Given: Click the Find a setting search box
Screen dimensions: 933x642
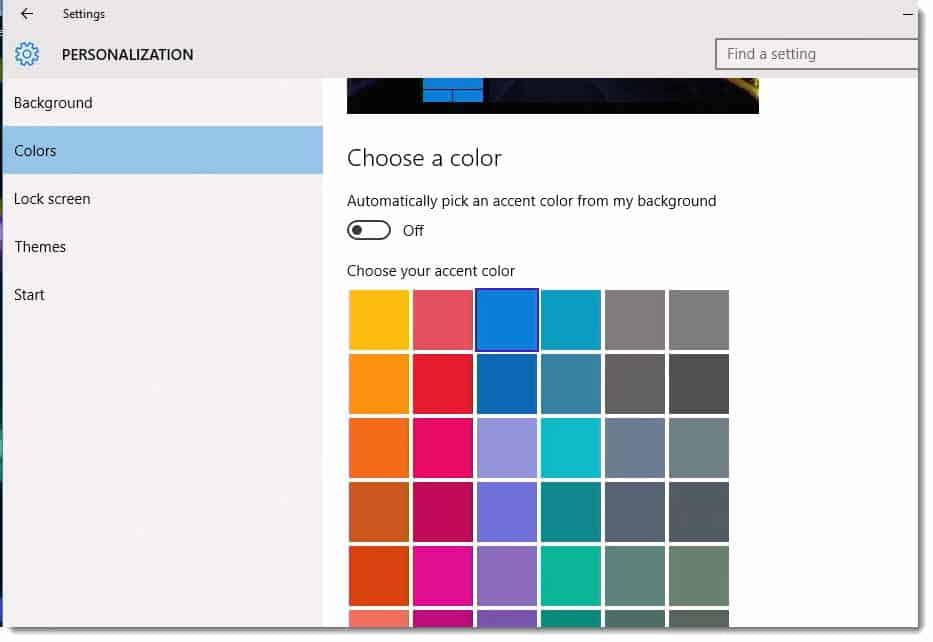Looking at the screenshot, I should (816, 54).
